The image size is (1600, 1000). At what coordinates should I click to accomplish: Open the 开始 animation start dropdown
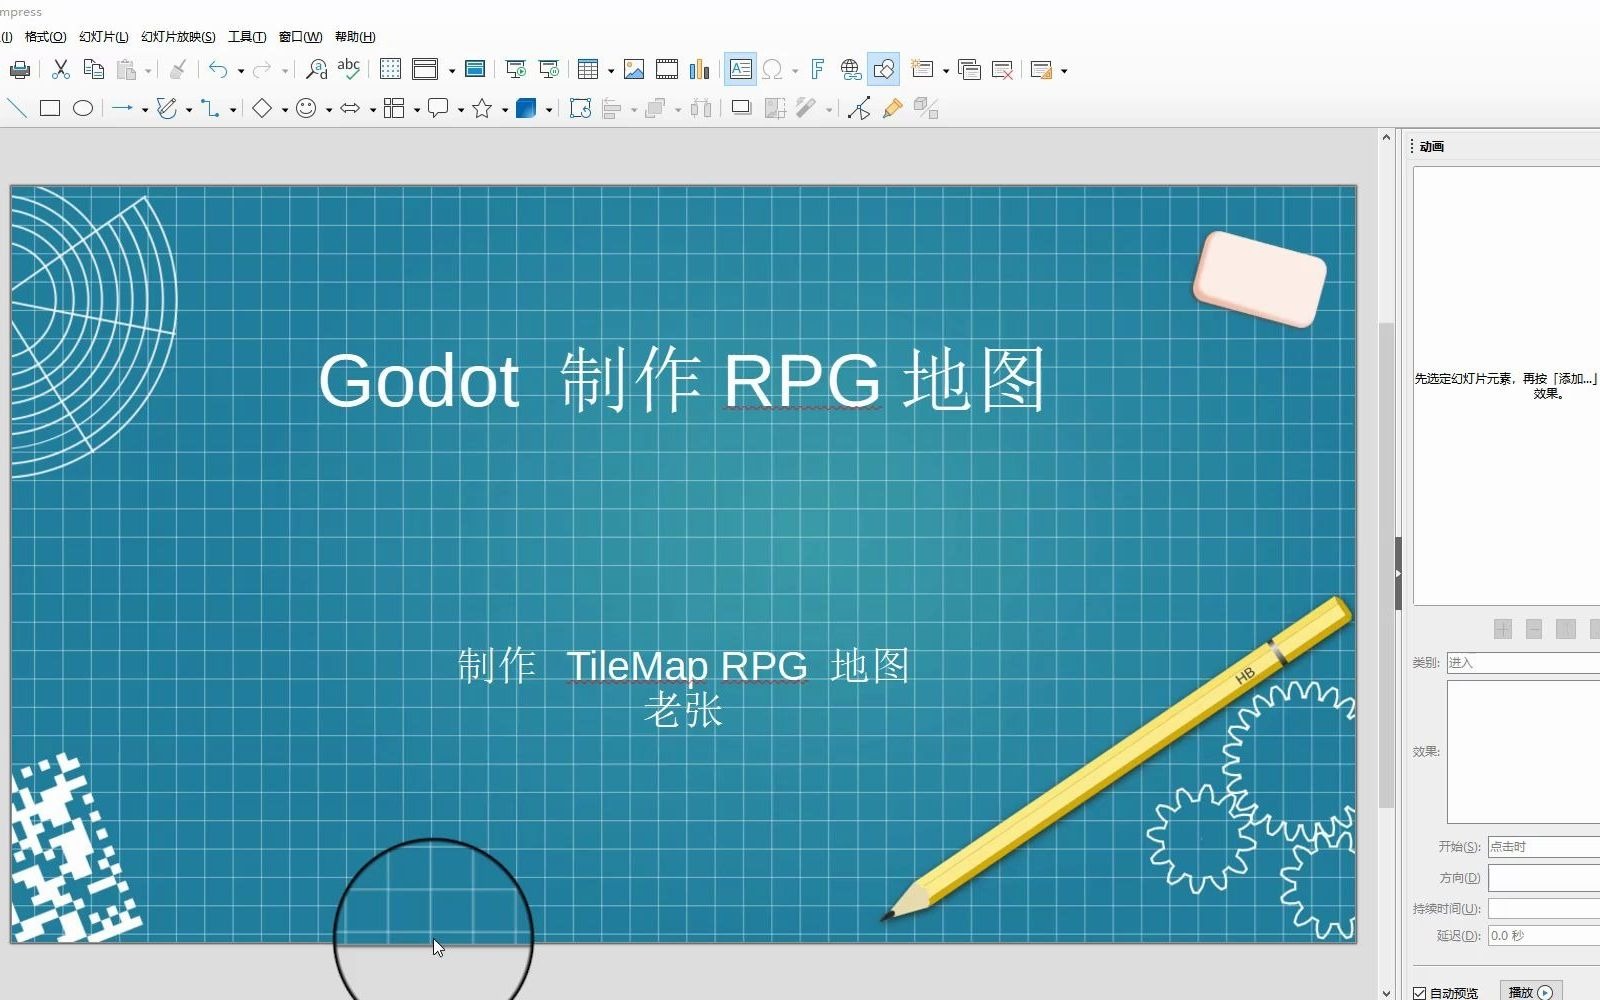1542,846
